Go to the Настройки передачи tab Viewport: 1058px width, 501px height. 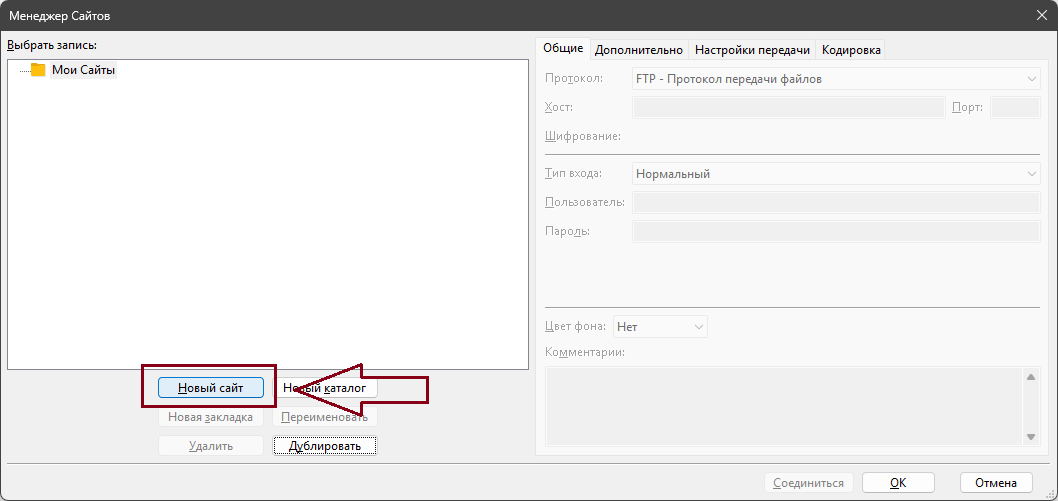point(752,50)
